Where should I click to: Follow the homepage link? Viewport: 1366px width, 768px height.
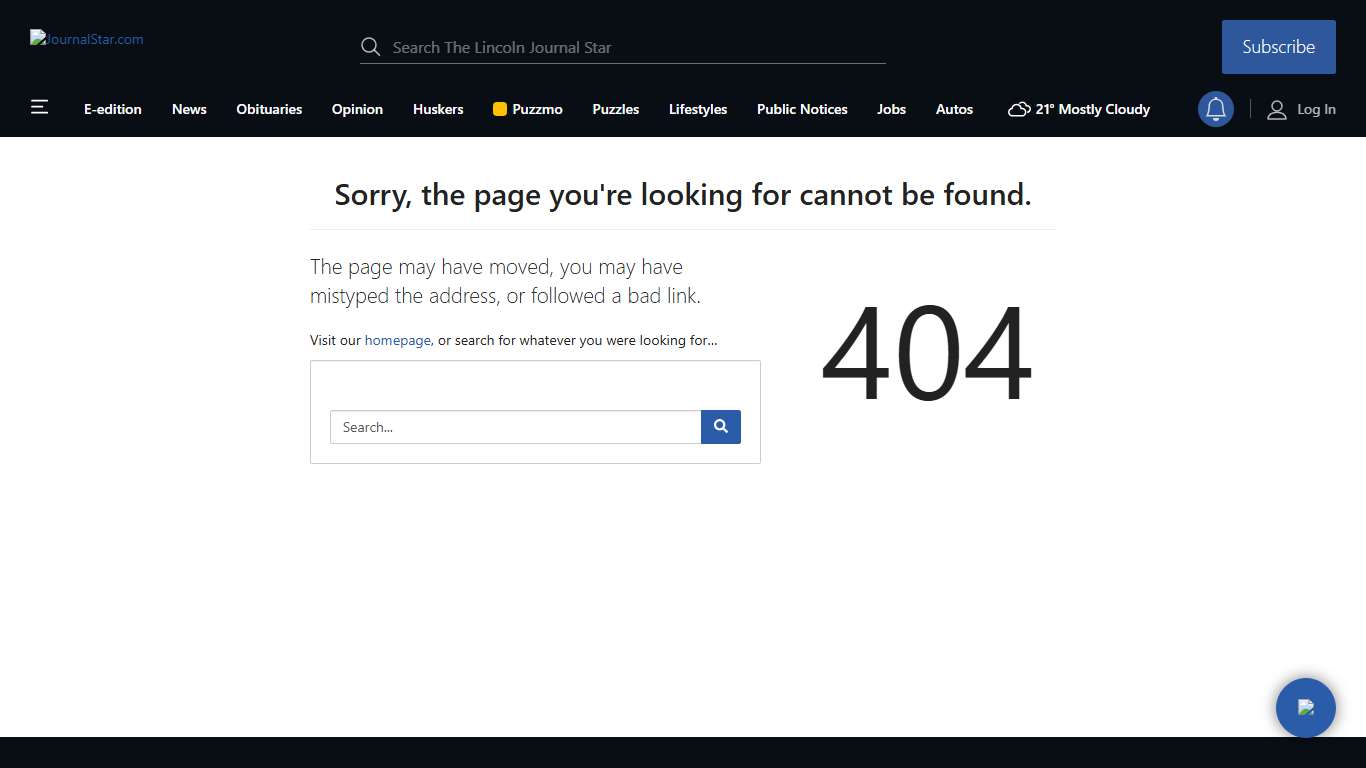coord(397,340)
